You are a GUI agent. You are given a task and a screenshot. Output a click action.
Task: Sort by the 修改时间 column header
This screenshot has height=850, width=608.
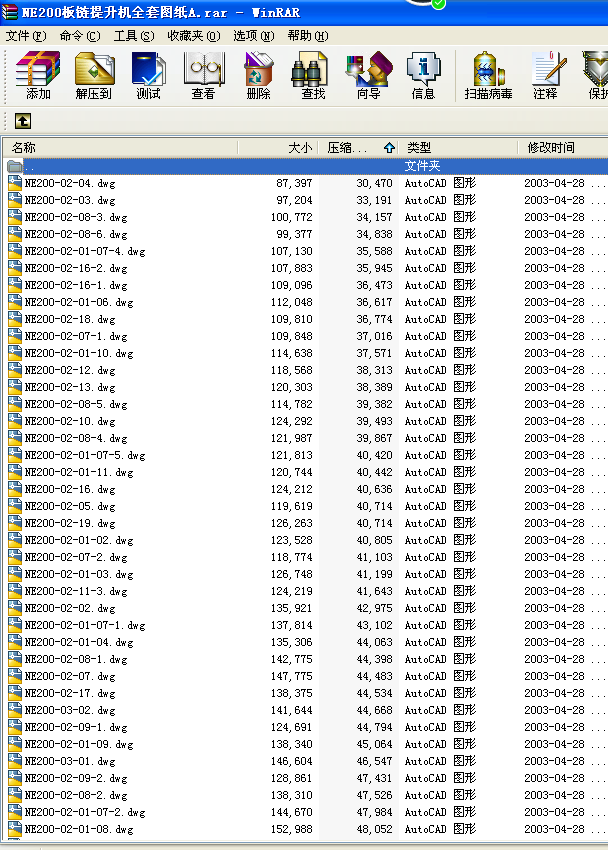tap(562, 147)
